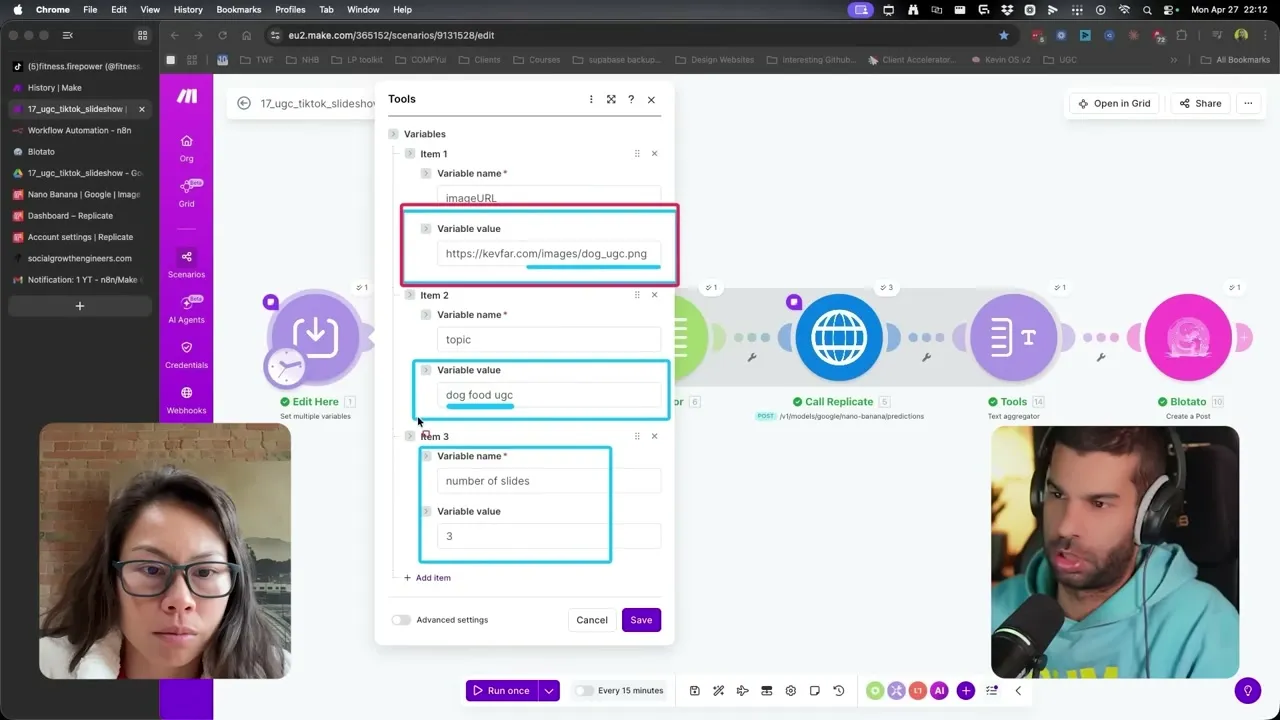The image size is (1280, 720).
Task: Open the red circle in bottom toolbar
Action: pyautogui.click(x=918, y=690)
